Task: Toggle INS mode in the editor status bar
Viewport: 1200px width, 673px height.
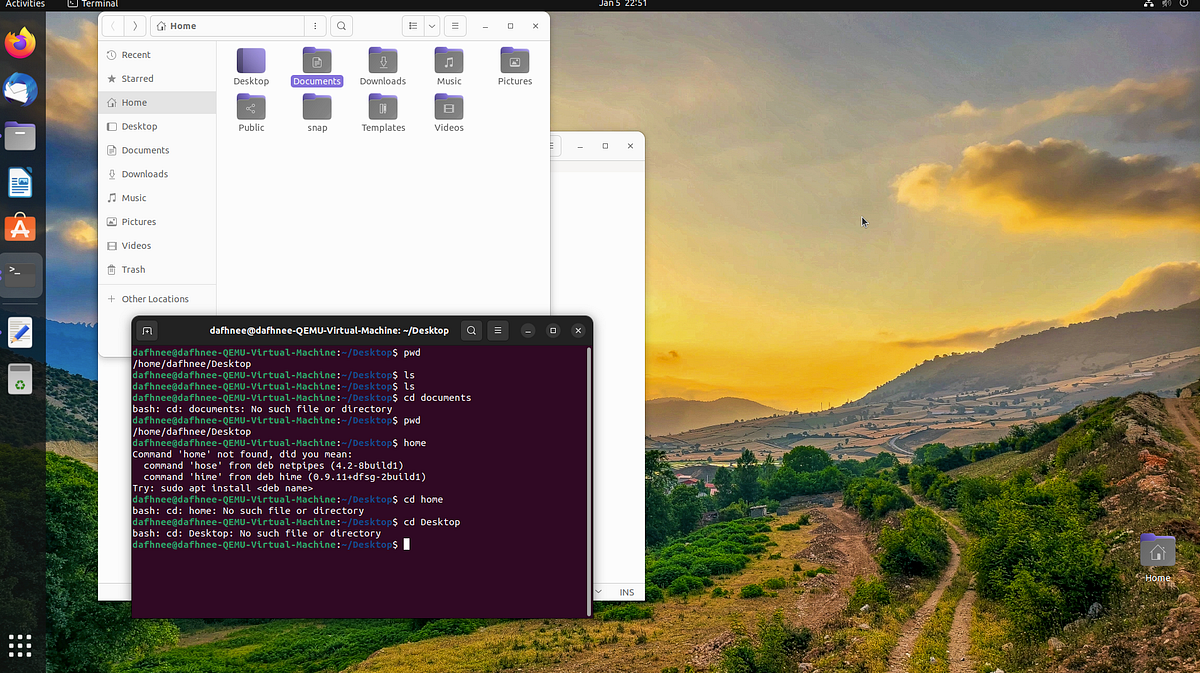Action: tap(627, 592)
